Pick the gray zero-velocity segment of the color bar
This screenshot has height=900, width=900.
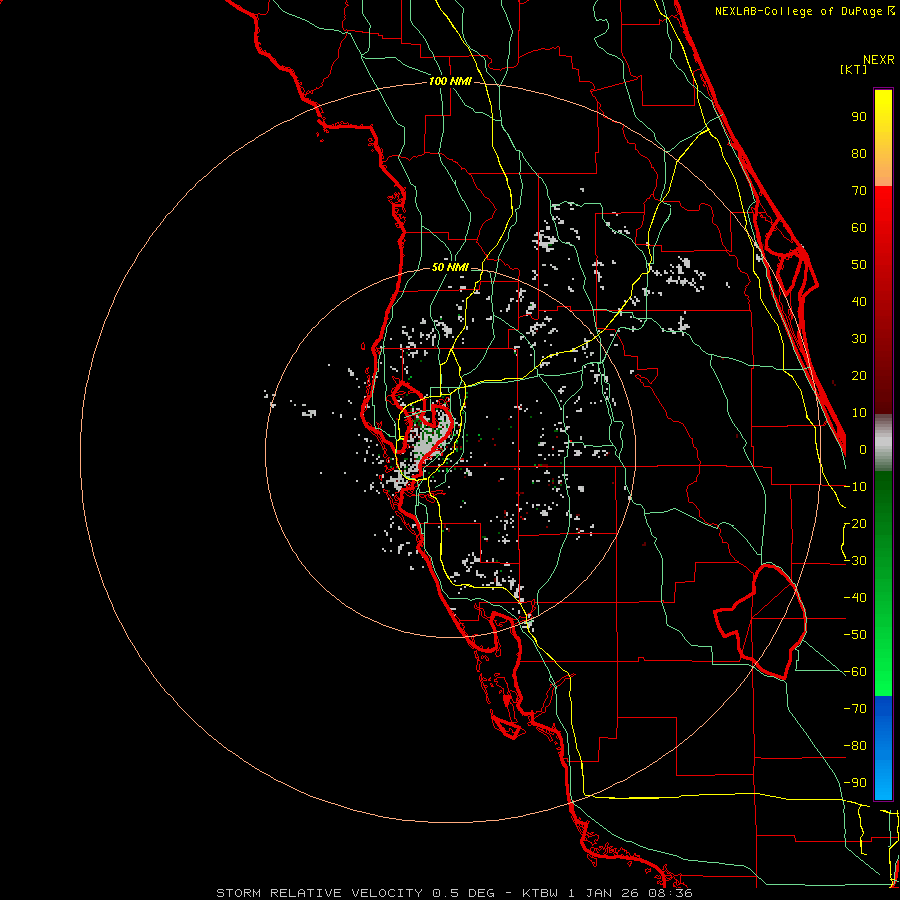point(883,443)
